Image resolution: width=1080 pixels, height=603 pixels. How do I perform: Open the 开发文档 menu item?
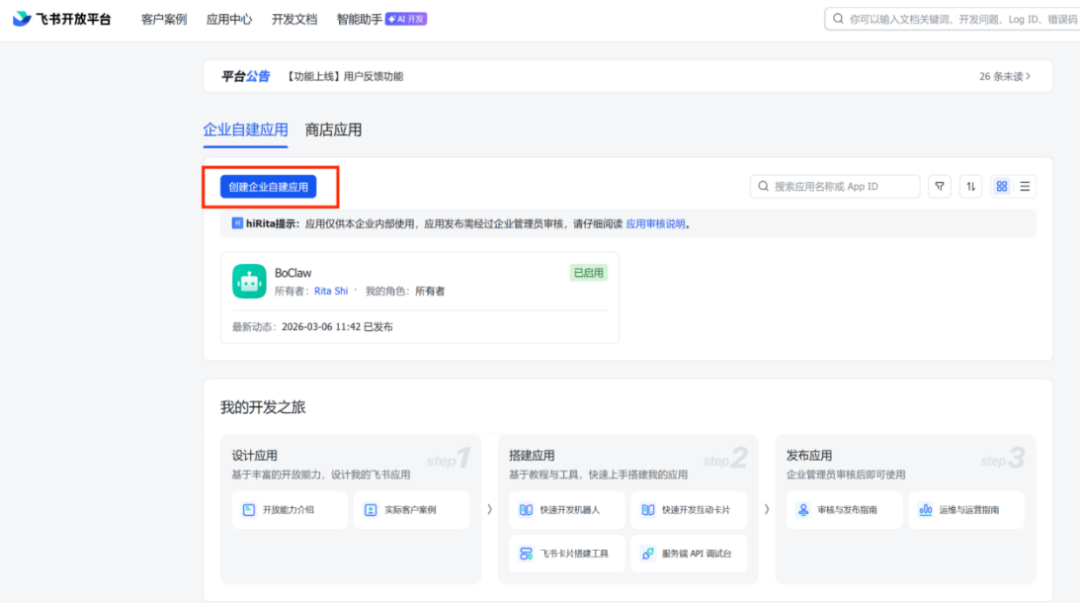pyautogui.click(x=294, y=19)
